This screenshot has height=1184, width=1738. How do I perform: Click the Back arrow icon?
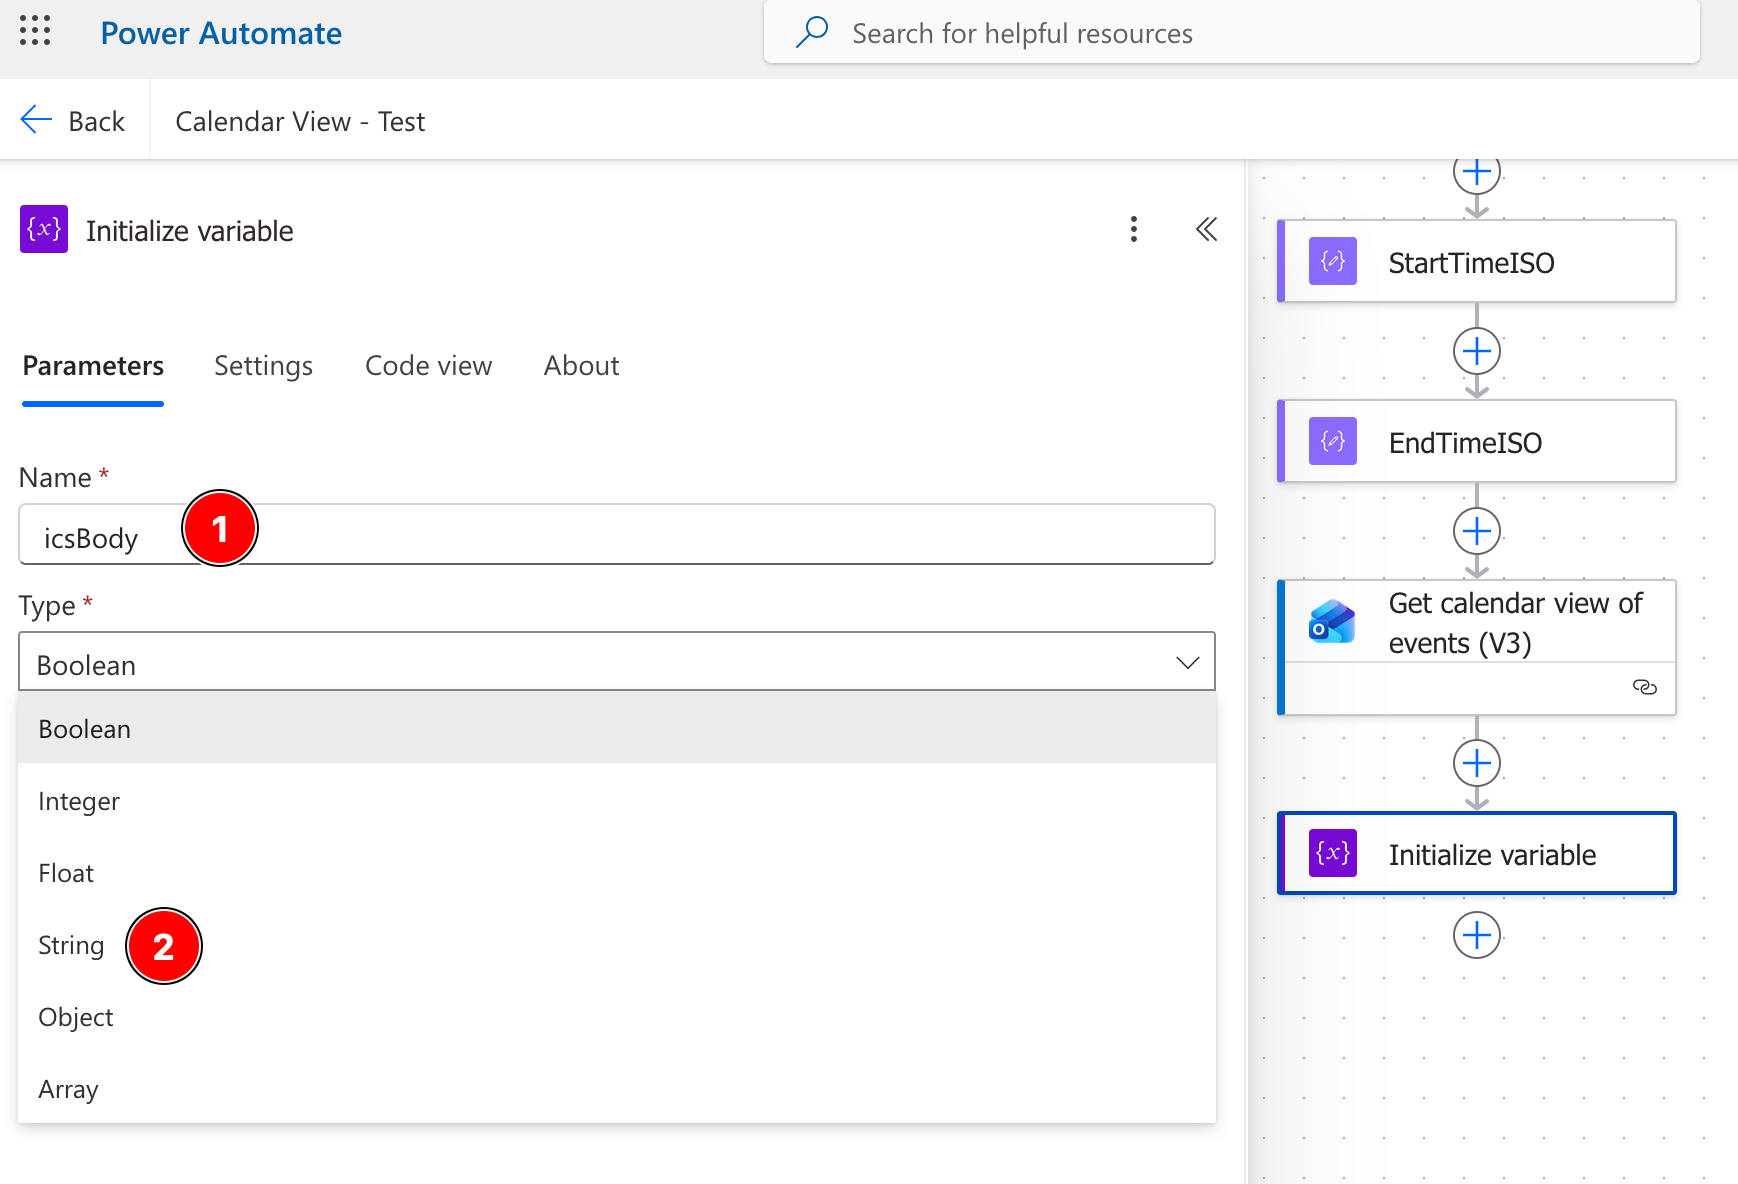click(x=36, y=120)
